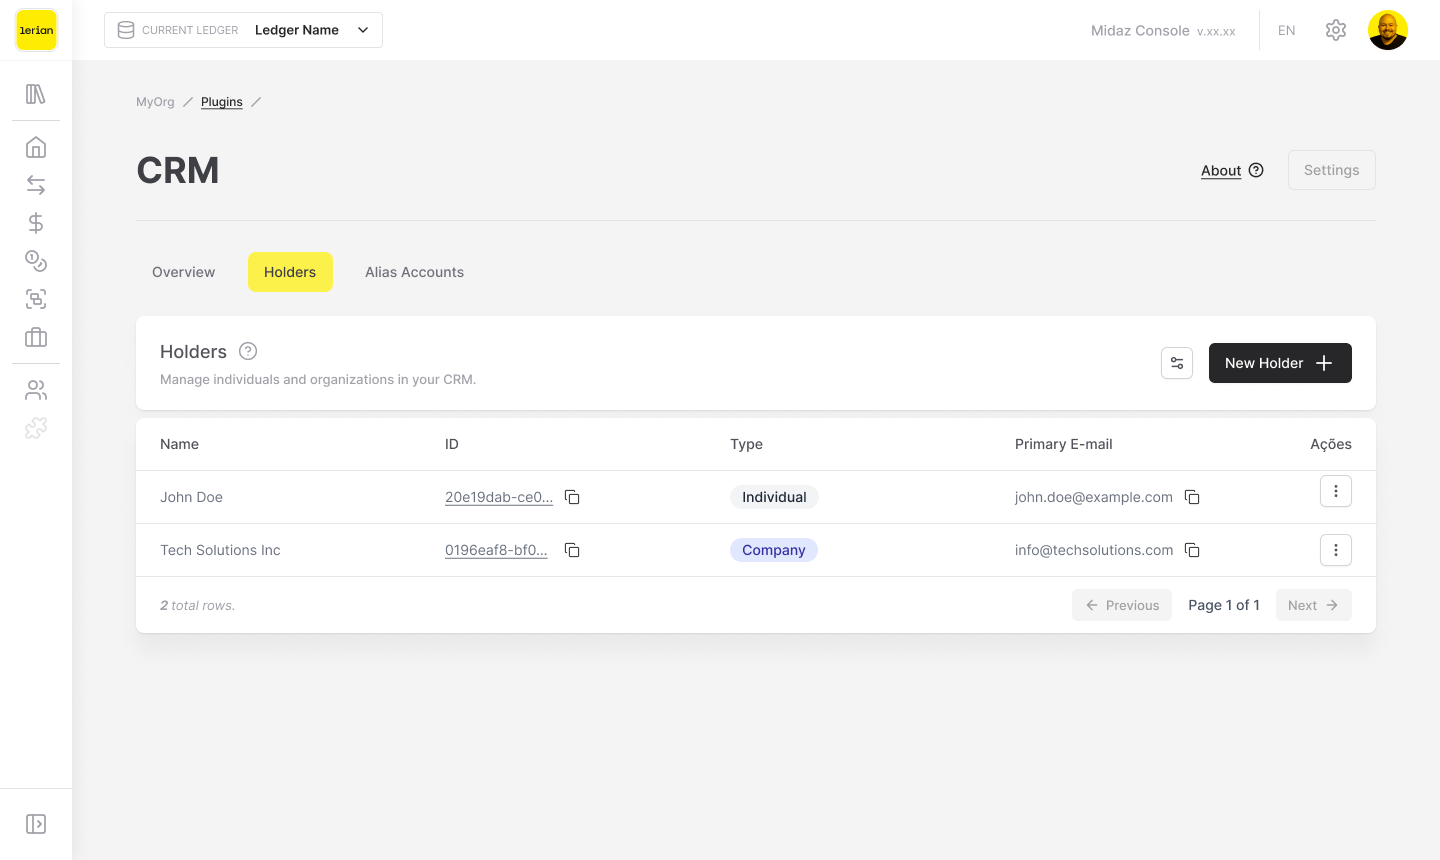Click the John Doe name cell

pyautogui.click(x=191, y=497)
